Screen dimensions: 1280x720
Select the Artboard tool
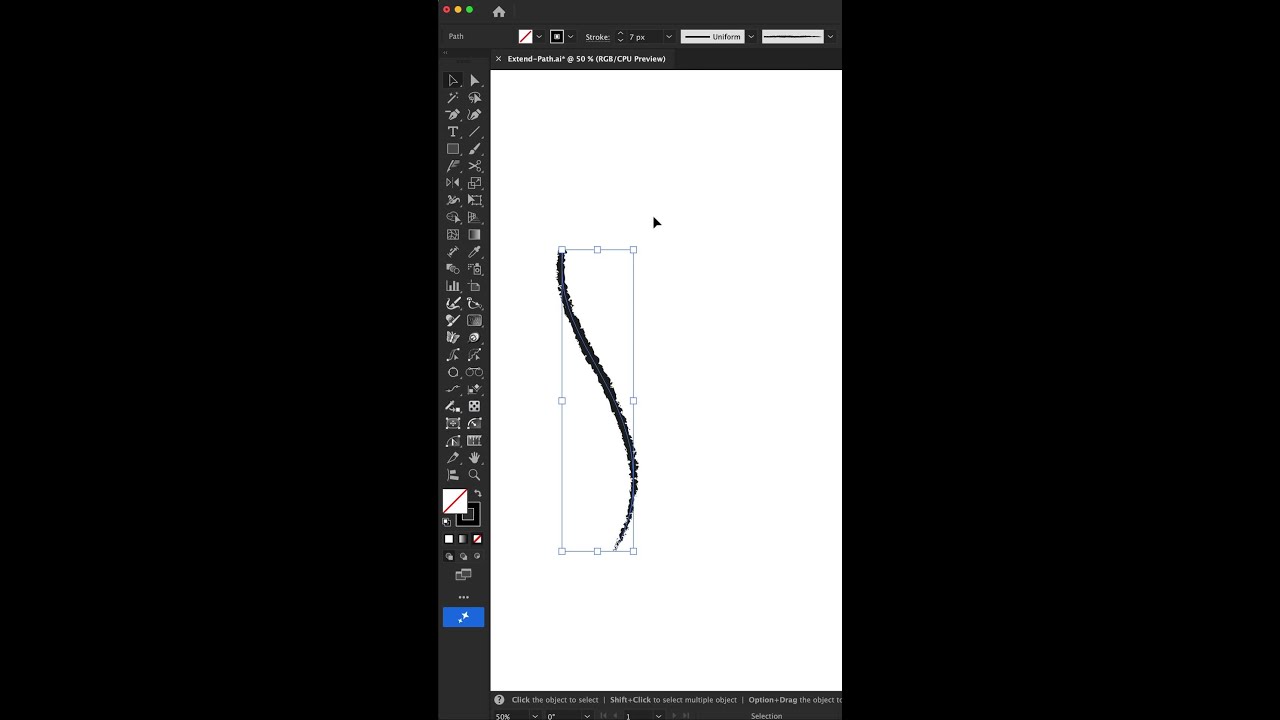[475, 286]
